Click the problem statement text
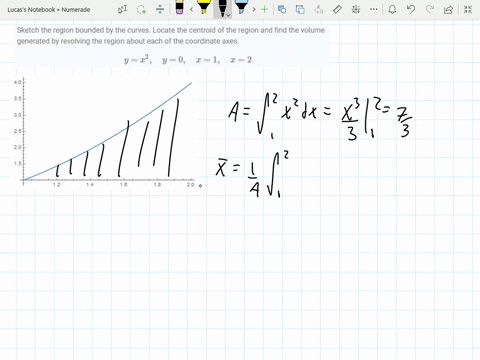 point(171,36)
